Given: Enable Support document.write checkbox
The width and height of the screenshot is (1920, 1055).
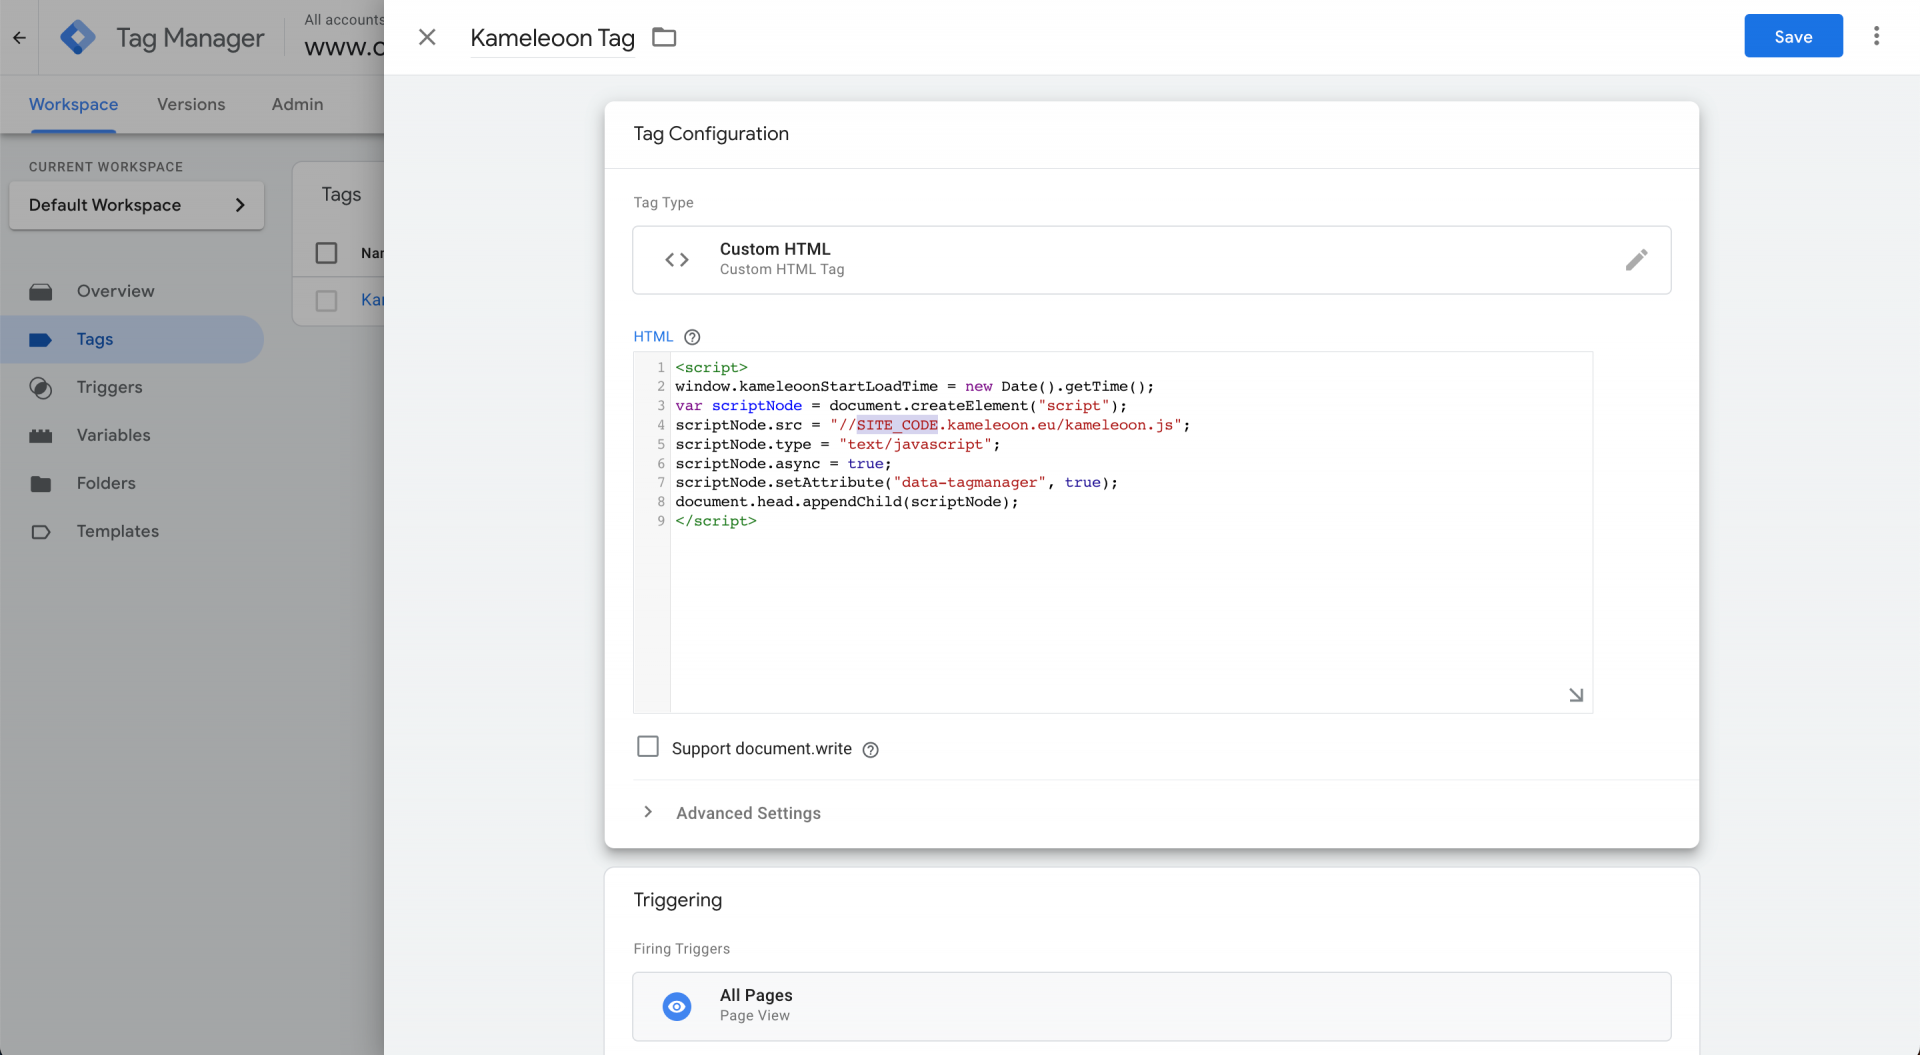Looking at the screenshot, I should tap(648, 747).
